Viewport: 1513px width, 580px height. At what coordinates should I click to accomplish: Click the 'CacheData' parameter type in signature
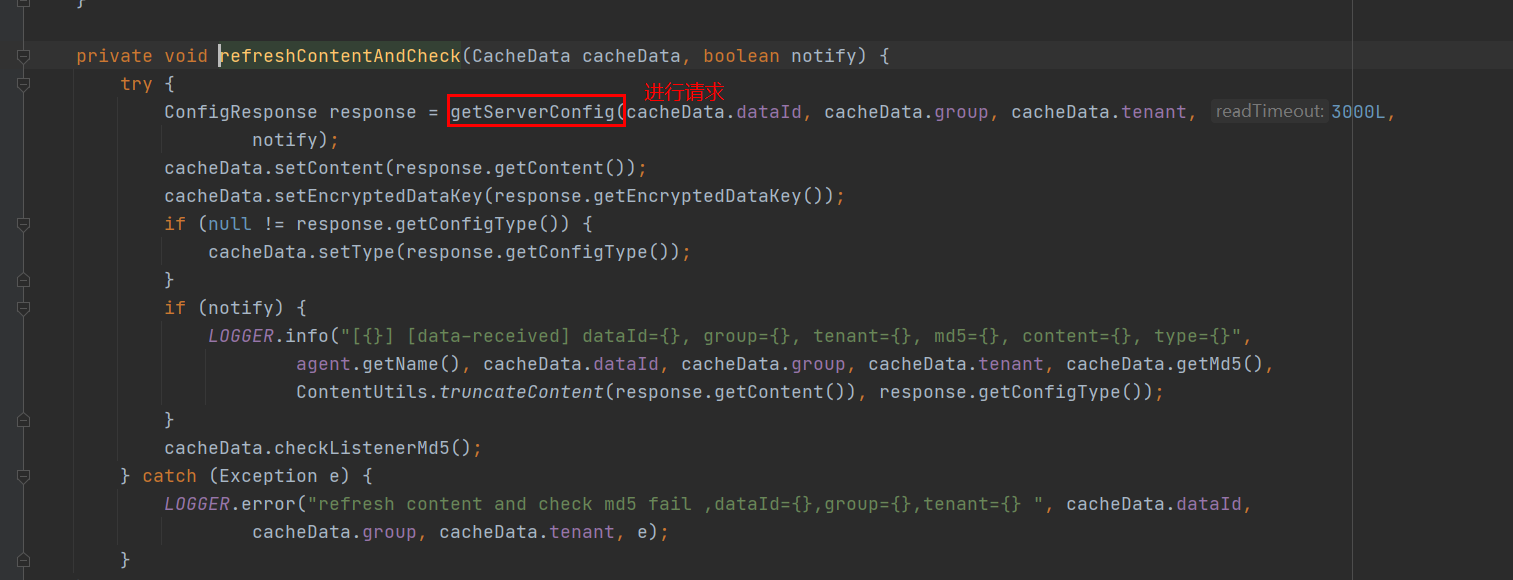pyautogui.click(x=521, y=56)
